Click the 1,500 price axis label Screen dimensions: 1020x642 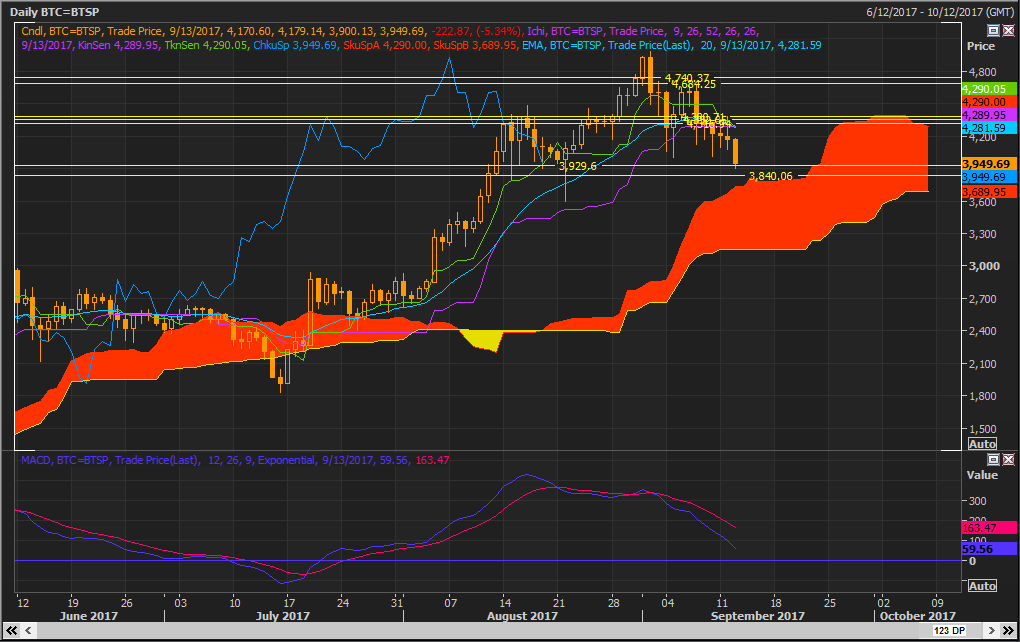[983, 429]
